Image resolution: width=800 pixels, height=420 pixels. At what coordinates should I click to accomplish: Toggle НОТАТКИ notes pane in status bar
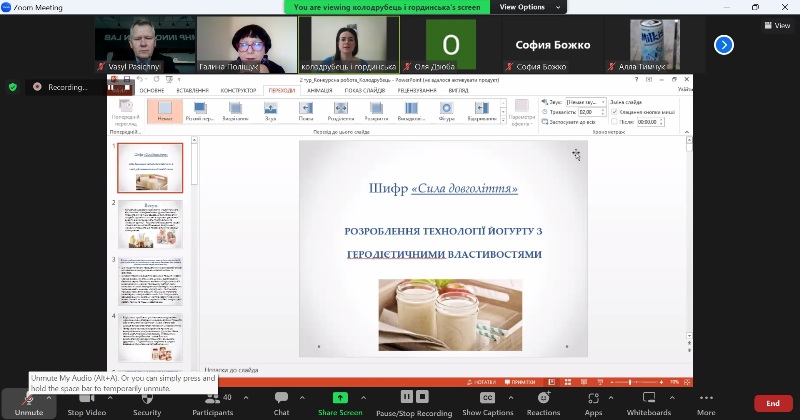pos(481,382)
